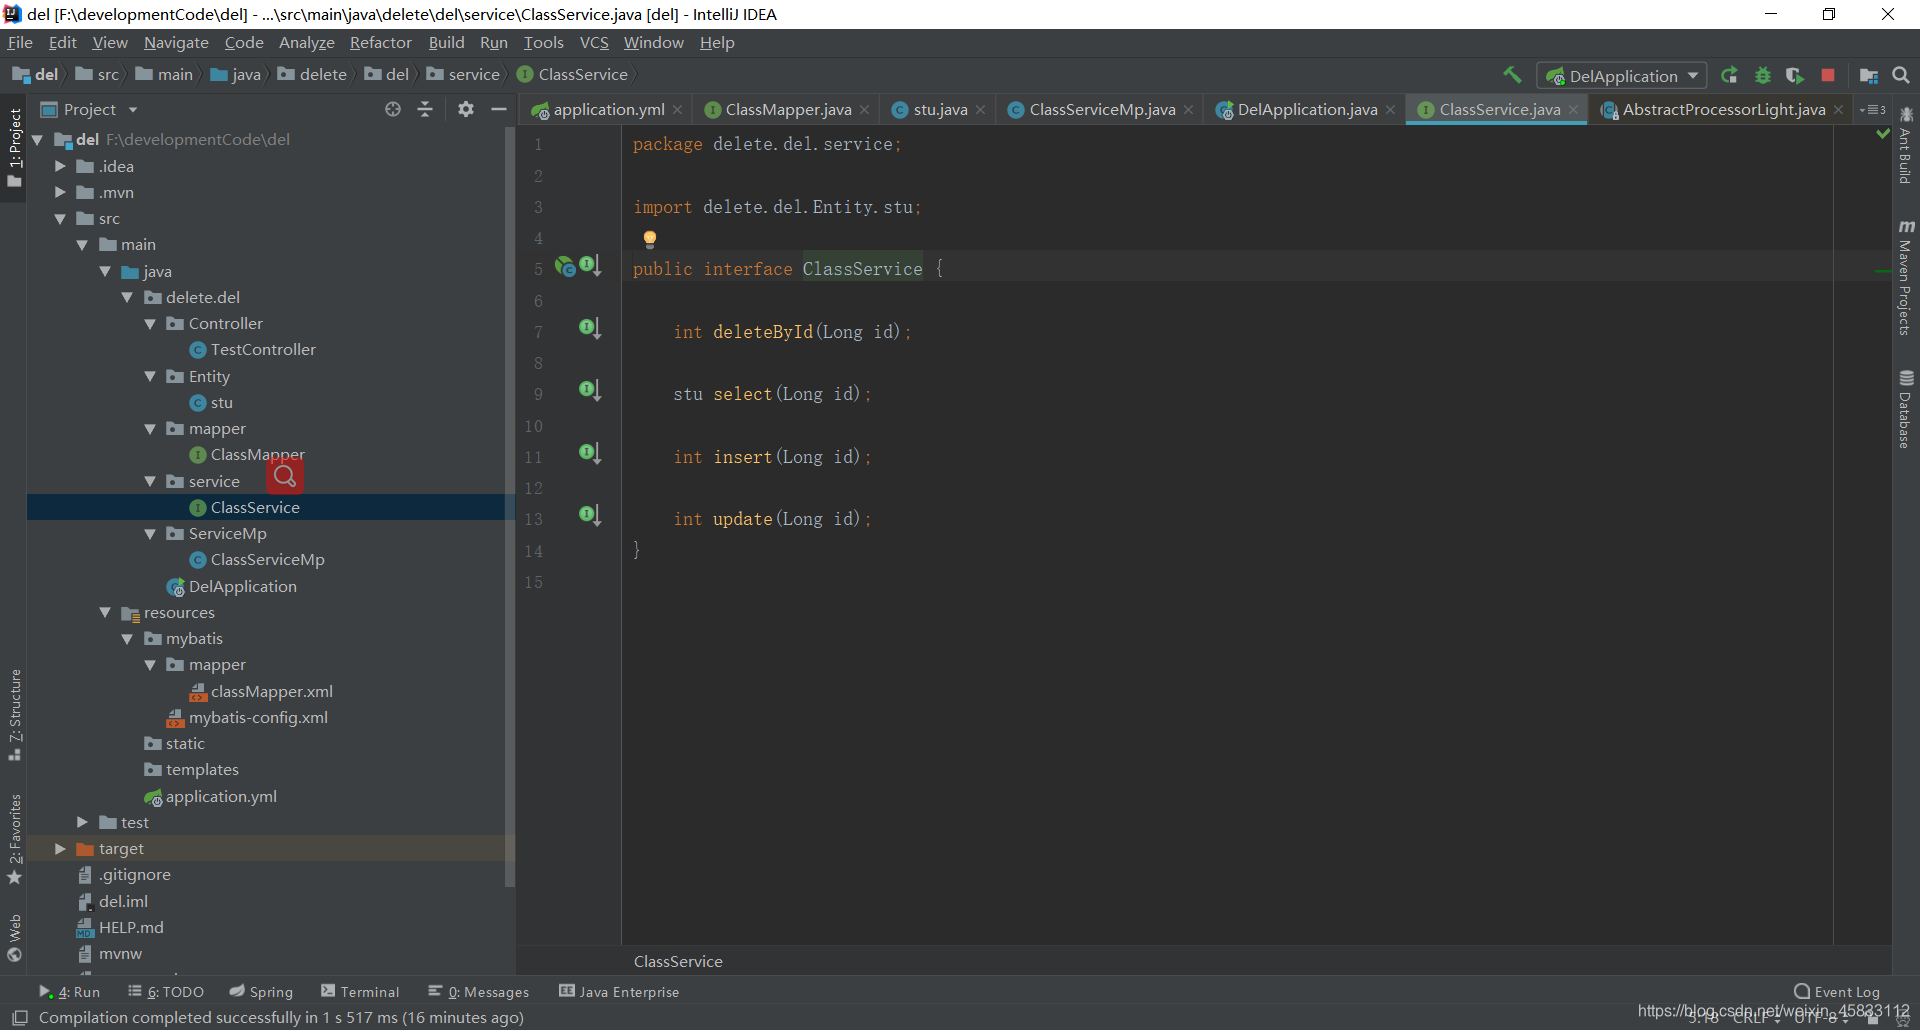Expand the test folder
1920x1030 pixels.
point(82,822)
